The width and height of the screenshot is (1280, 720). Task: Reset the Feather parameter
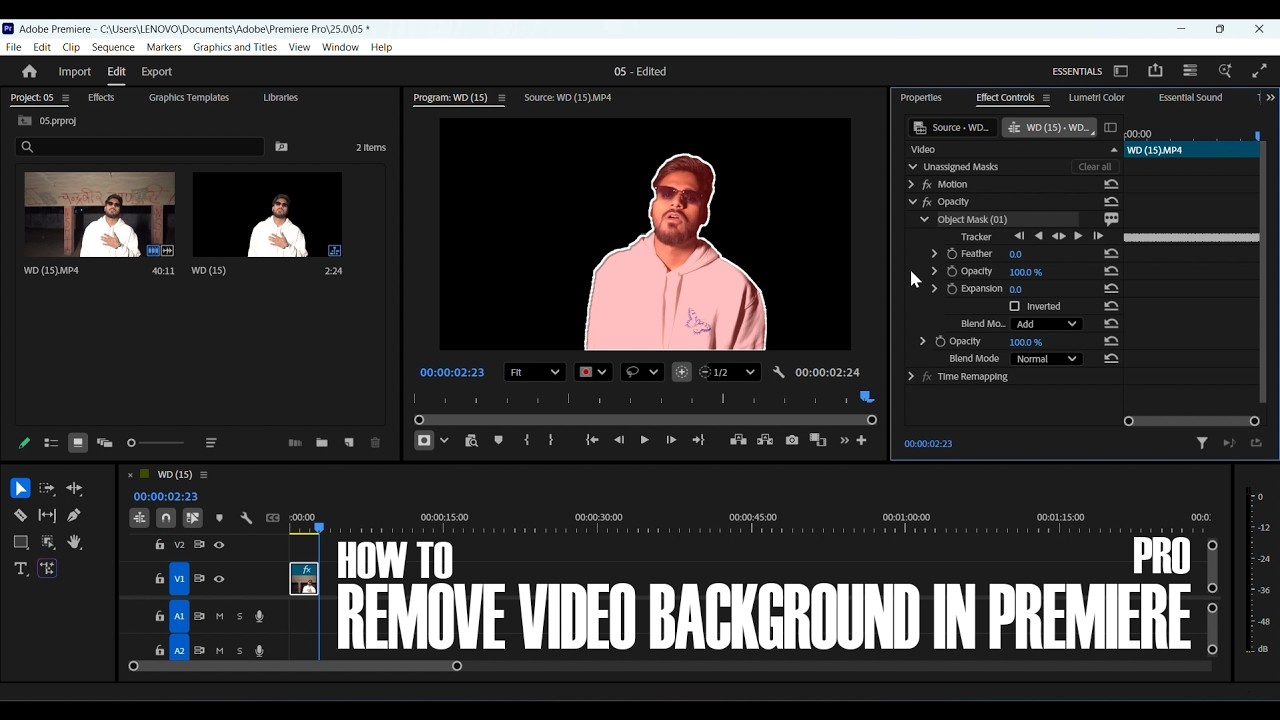(1111, 254)
